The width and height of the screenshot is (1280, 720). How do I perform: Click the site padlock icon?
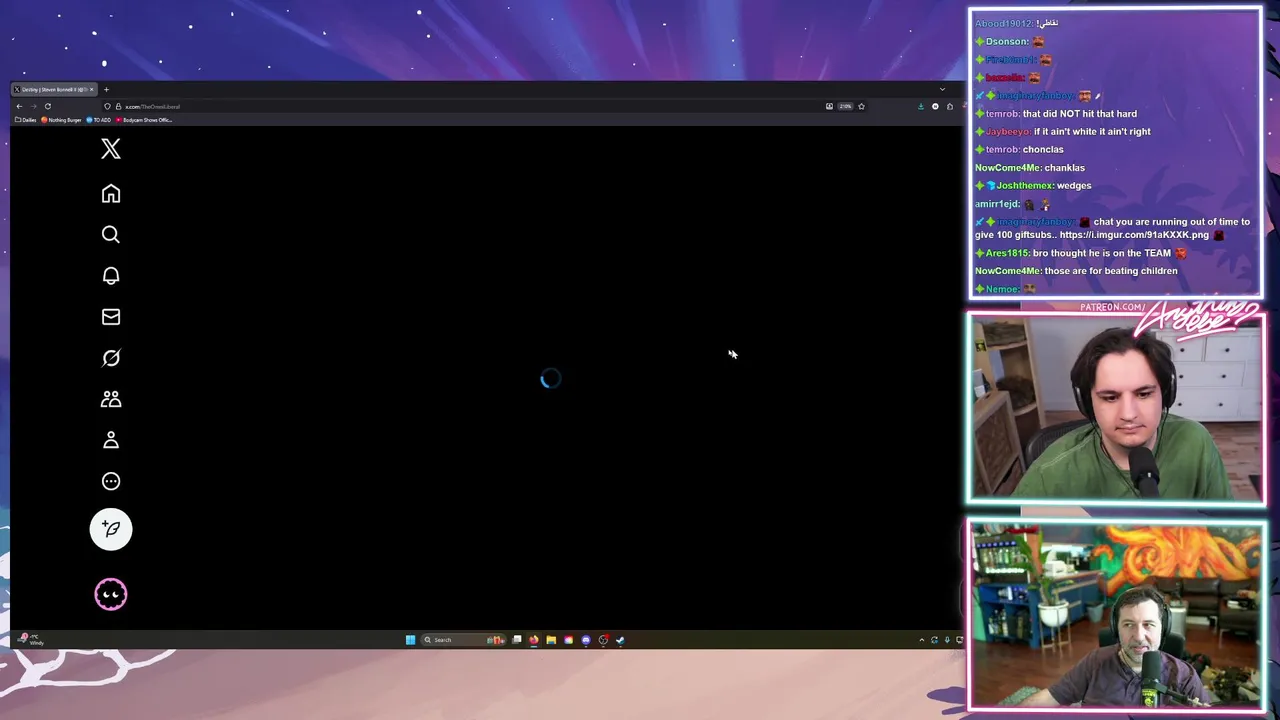118,106
